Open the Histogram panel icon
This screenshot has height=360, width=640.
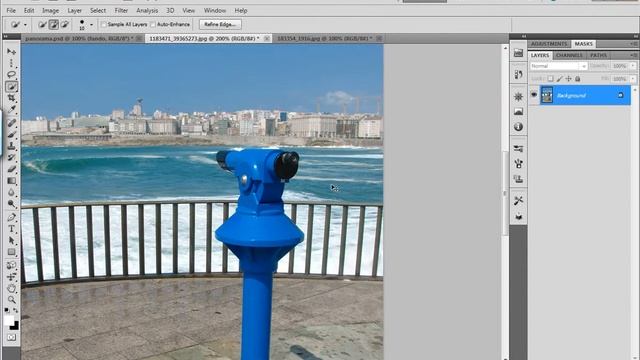pyautogui.click(x=518, y=111)
